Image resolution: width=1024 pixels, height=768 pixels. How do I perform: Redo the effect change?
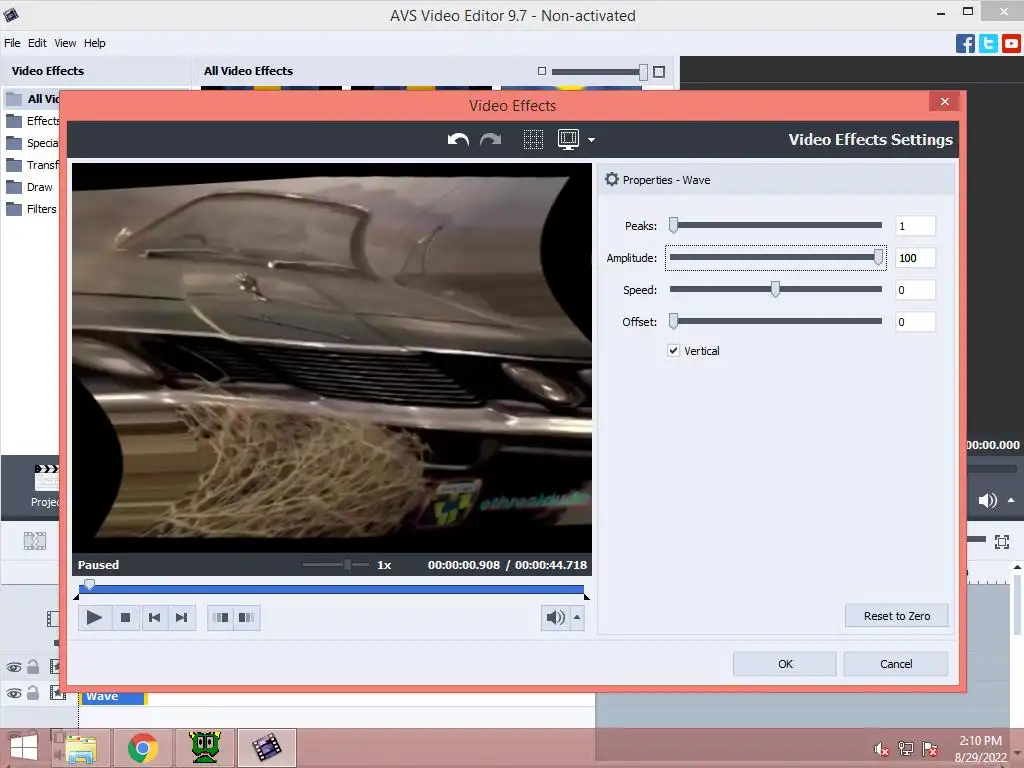(x=490, y=140)
